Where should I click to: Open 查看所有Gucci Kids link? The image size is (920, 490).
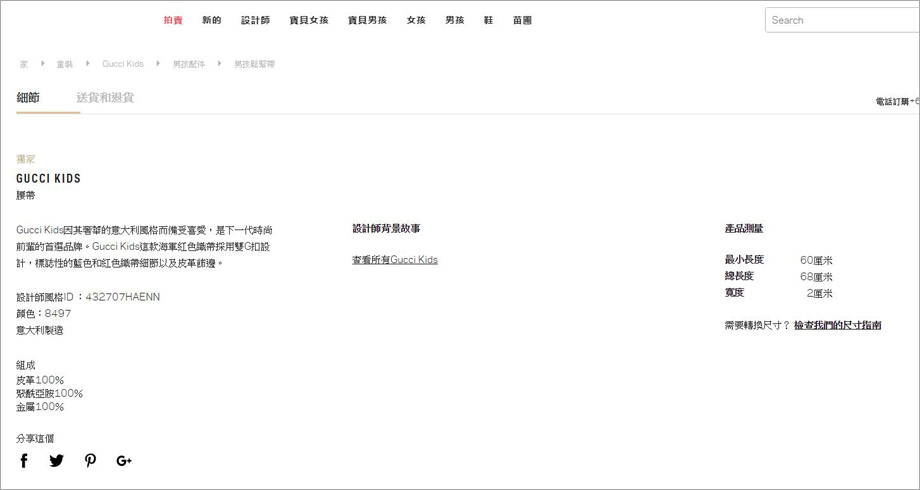[x=395, y=259]
